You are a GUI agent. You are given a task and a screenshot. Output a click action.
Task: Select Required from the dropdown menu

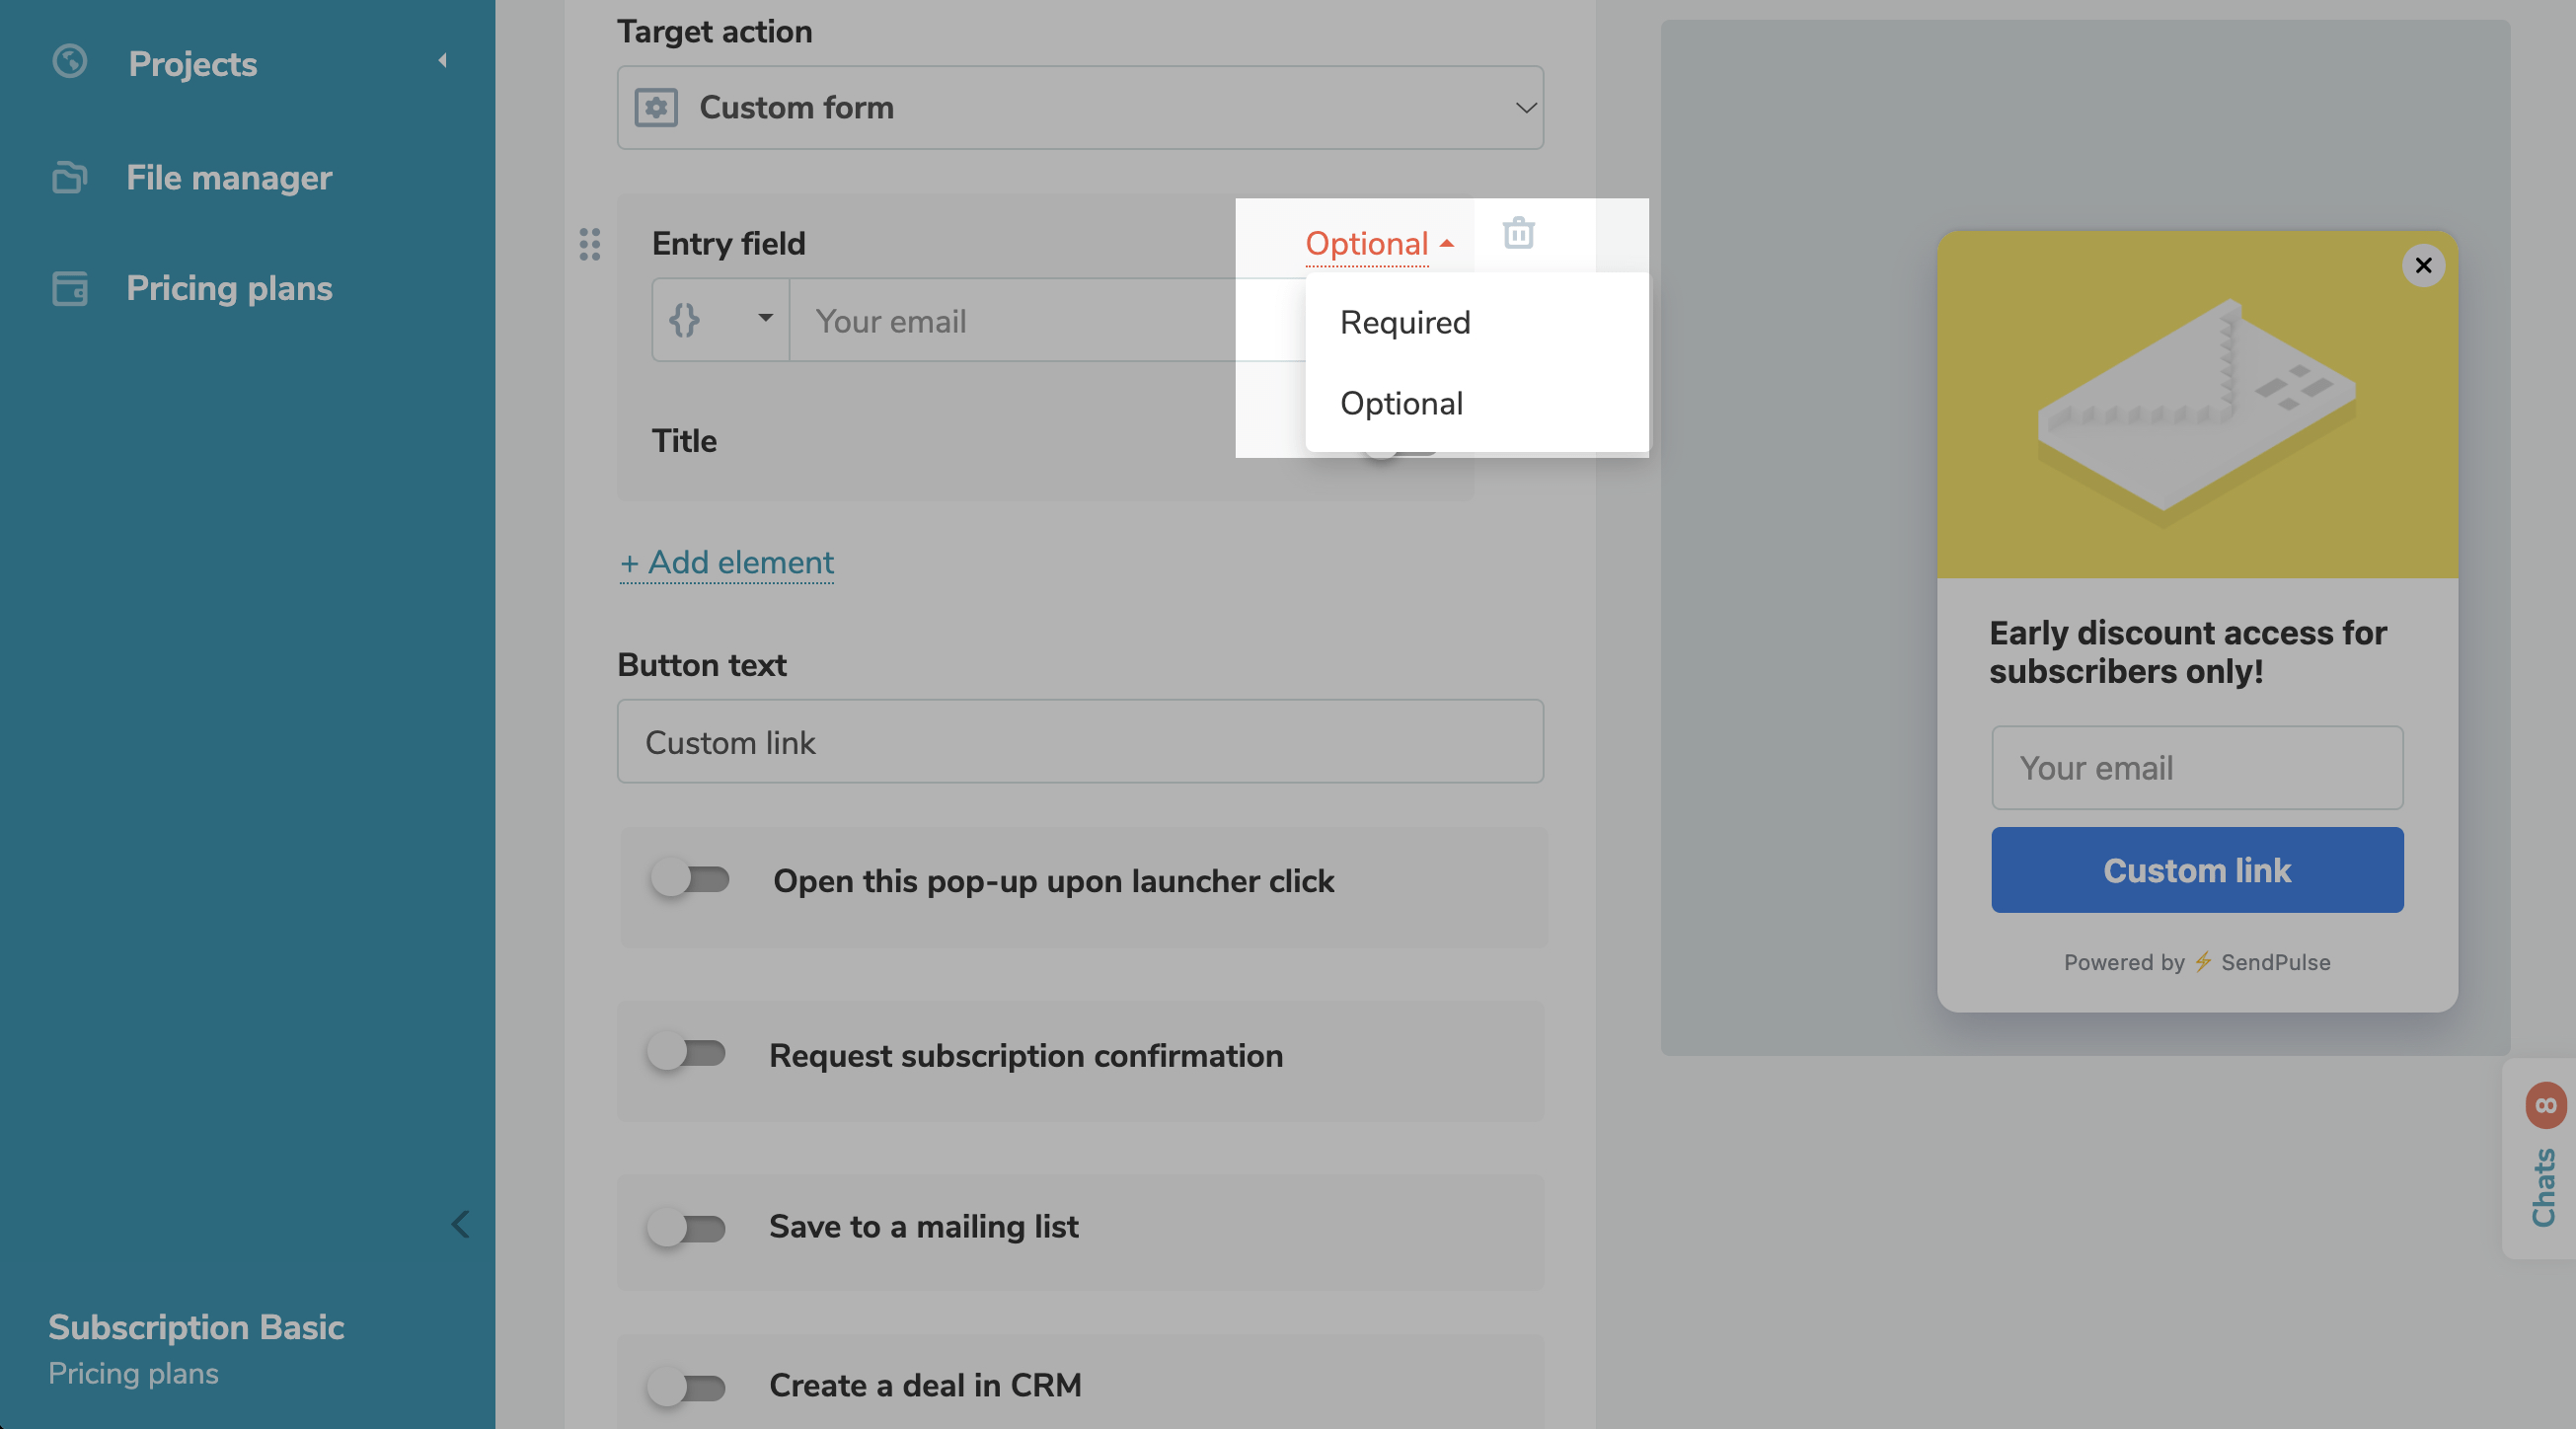coord(1404,322)
